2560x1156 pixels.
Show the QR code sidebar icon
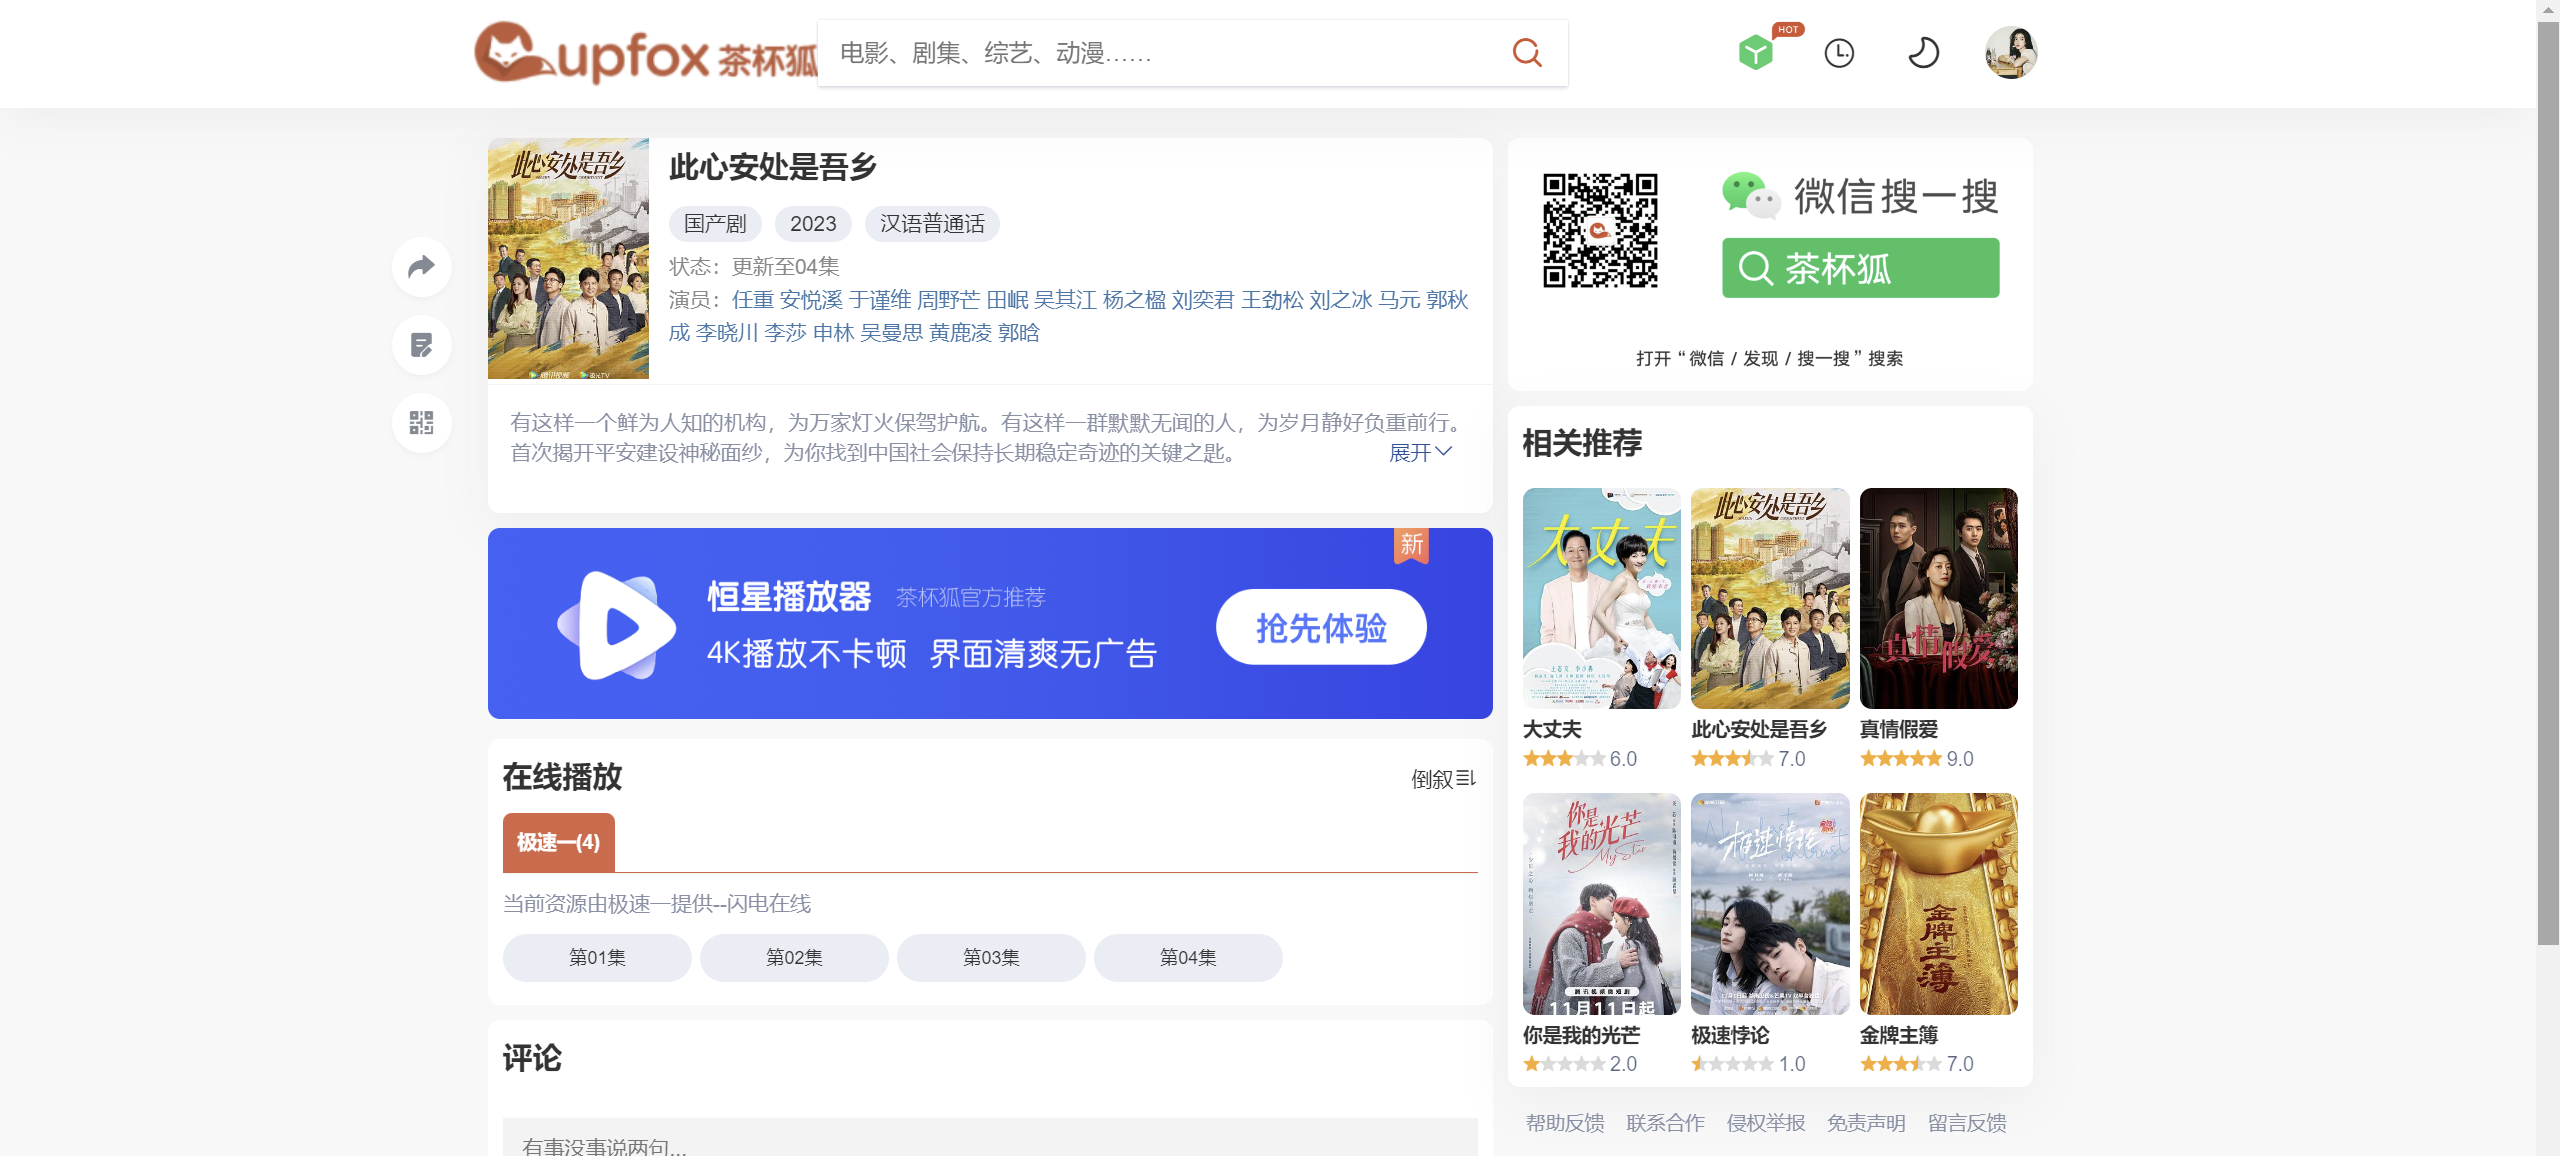click(422, 423)
